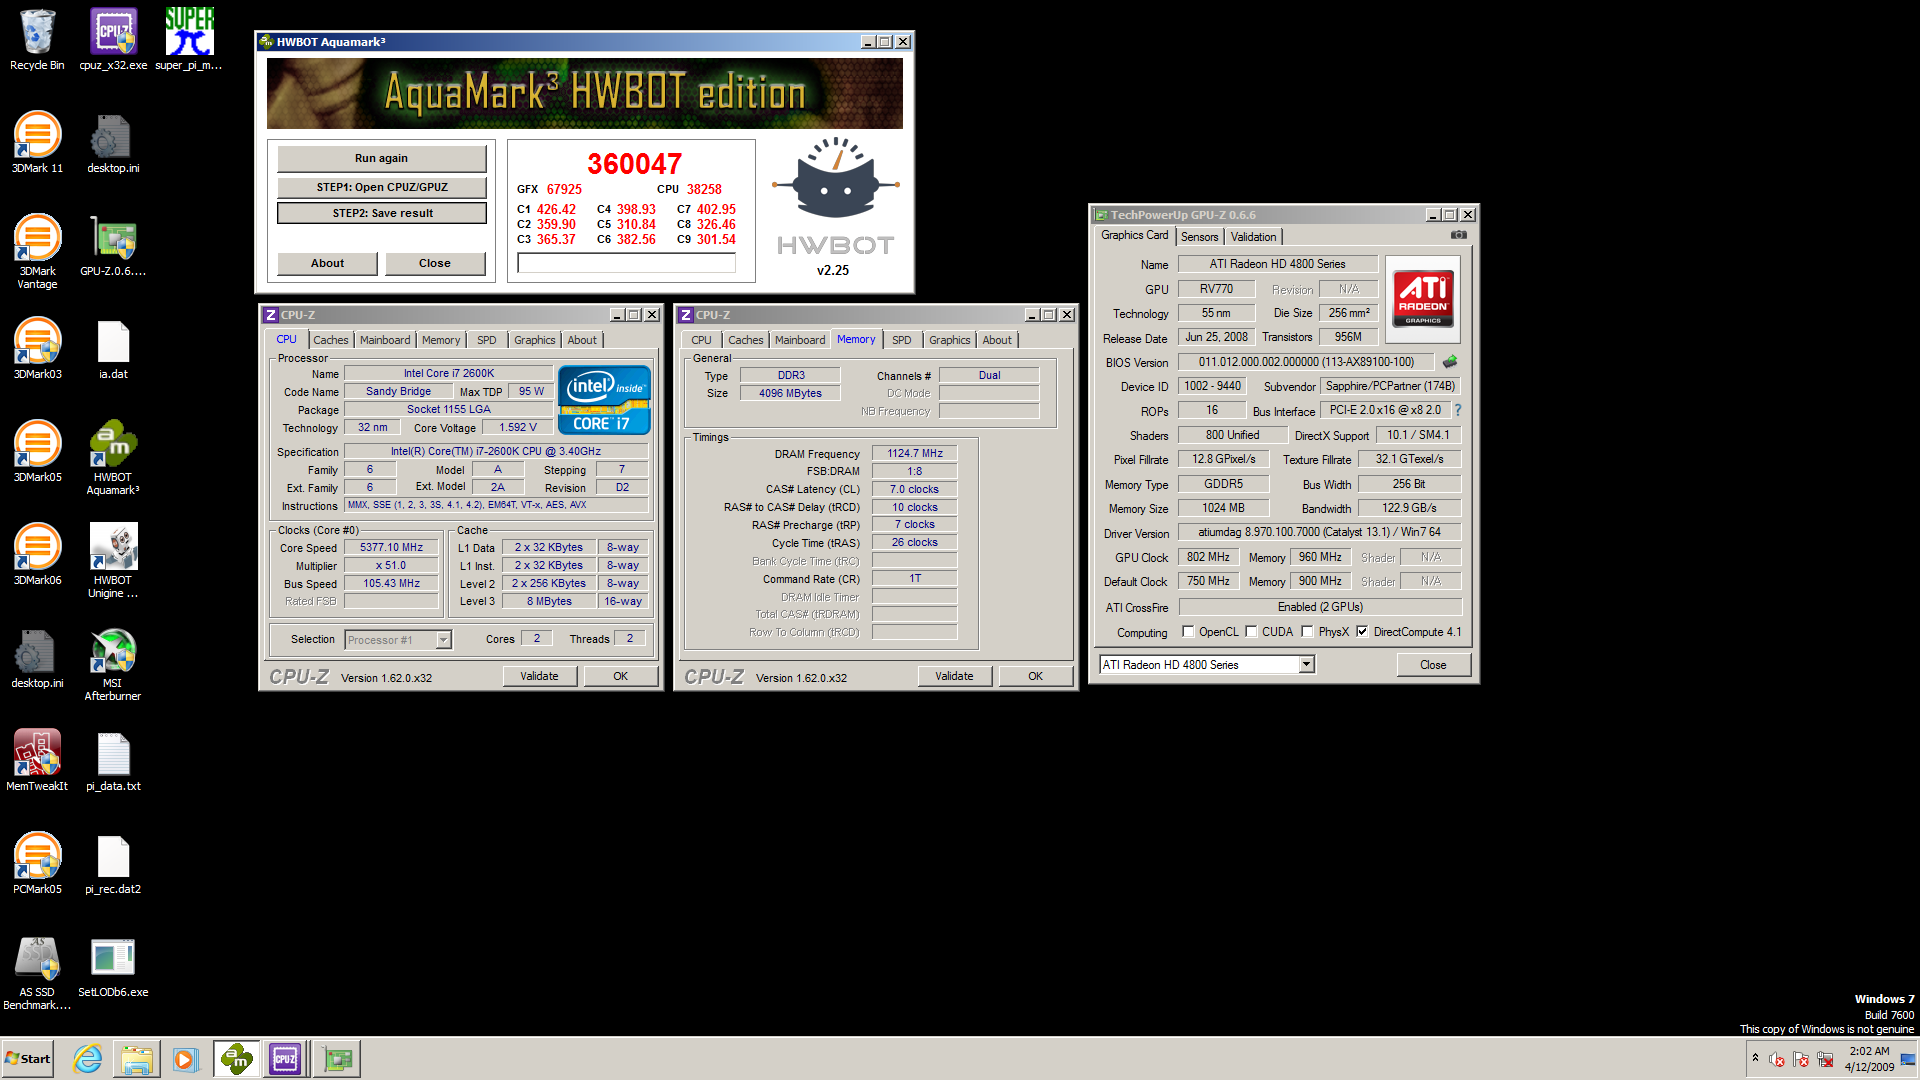Open Windows Explorer taskbar folder
The width and height of the screenshot is (1920, 1080).
137,1059
